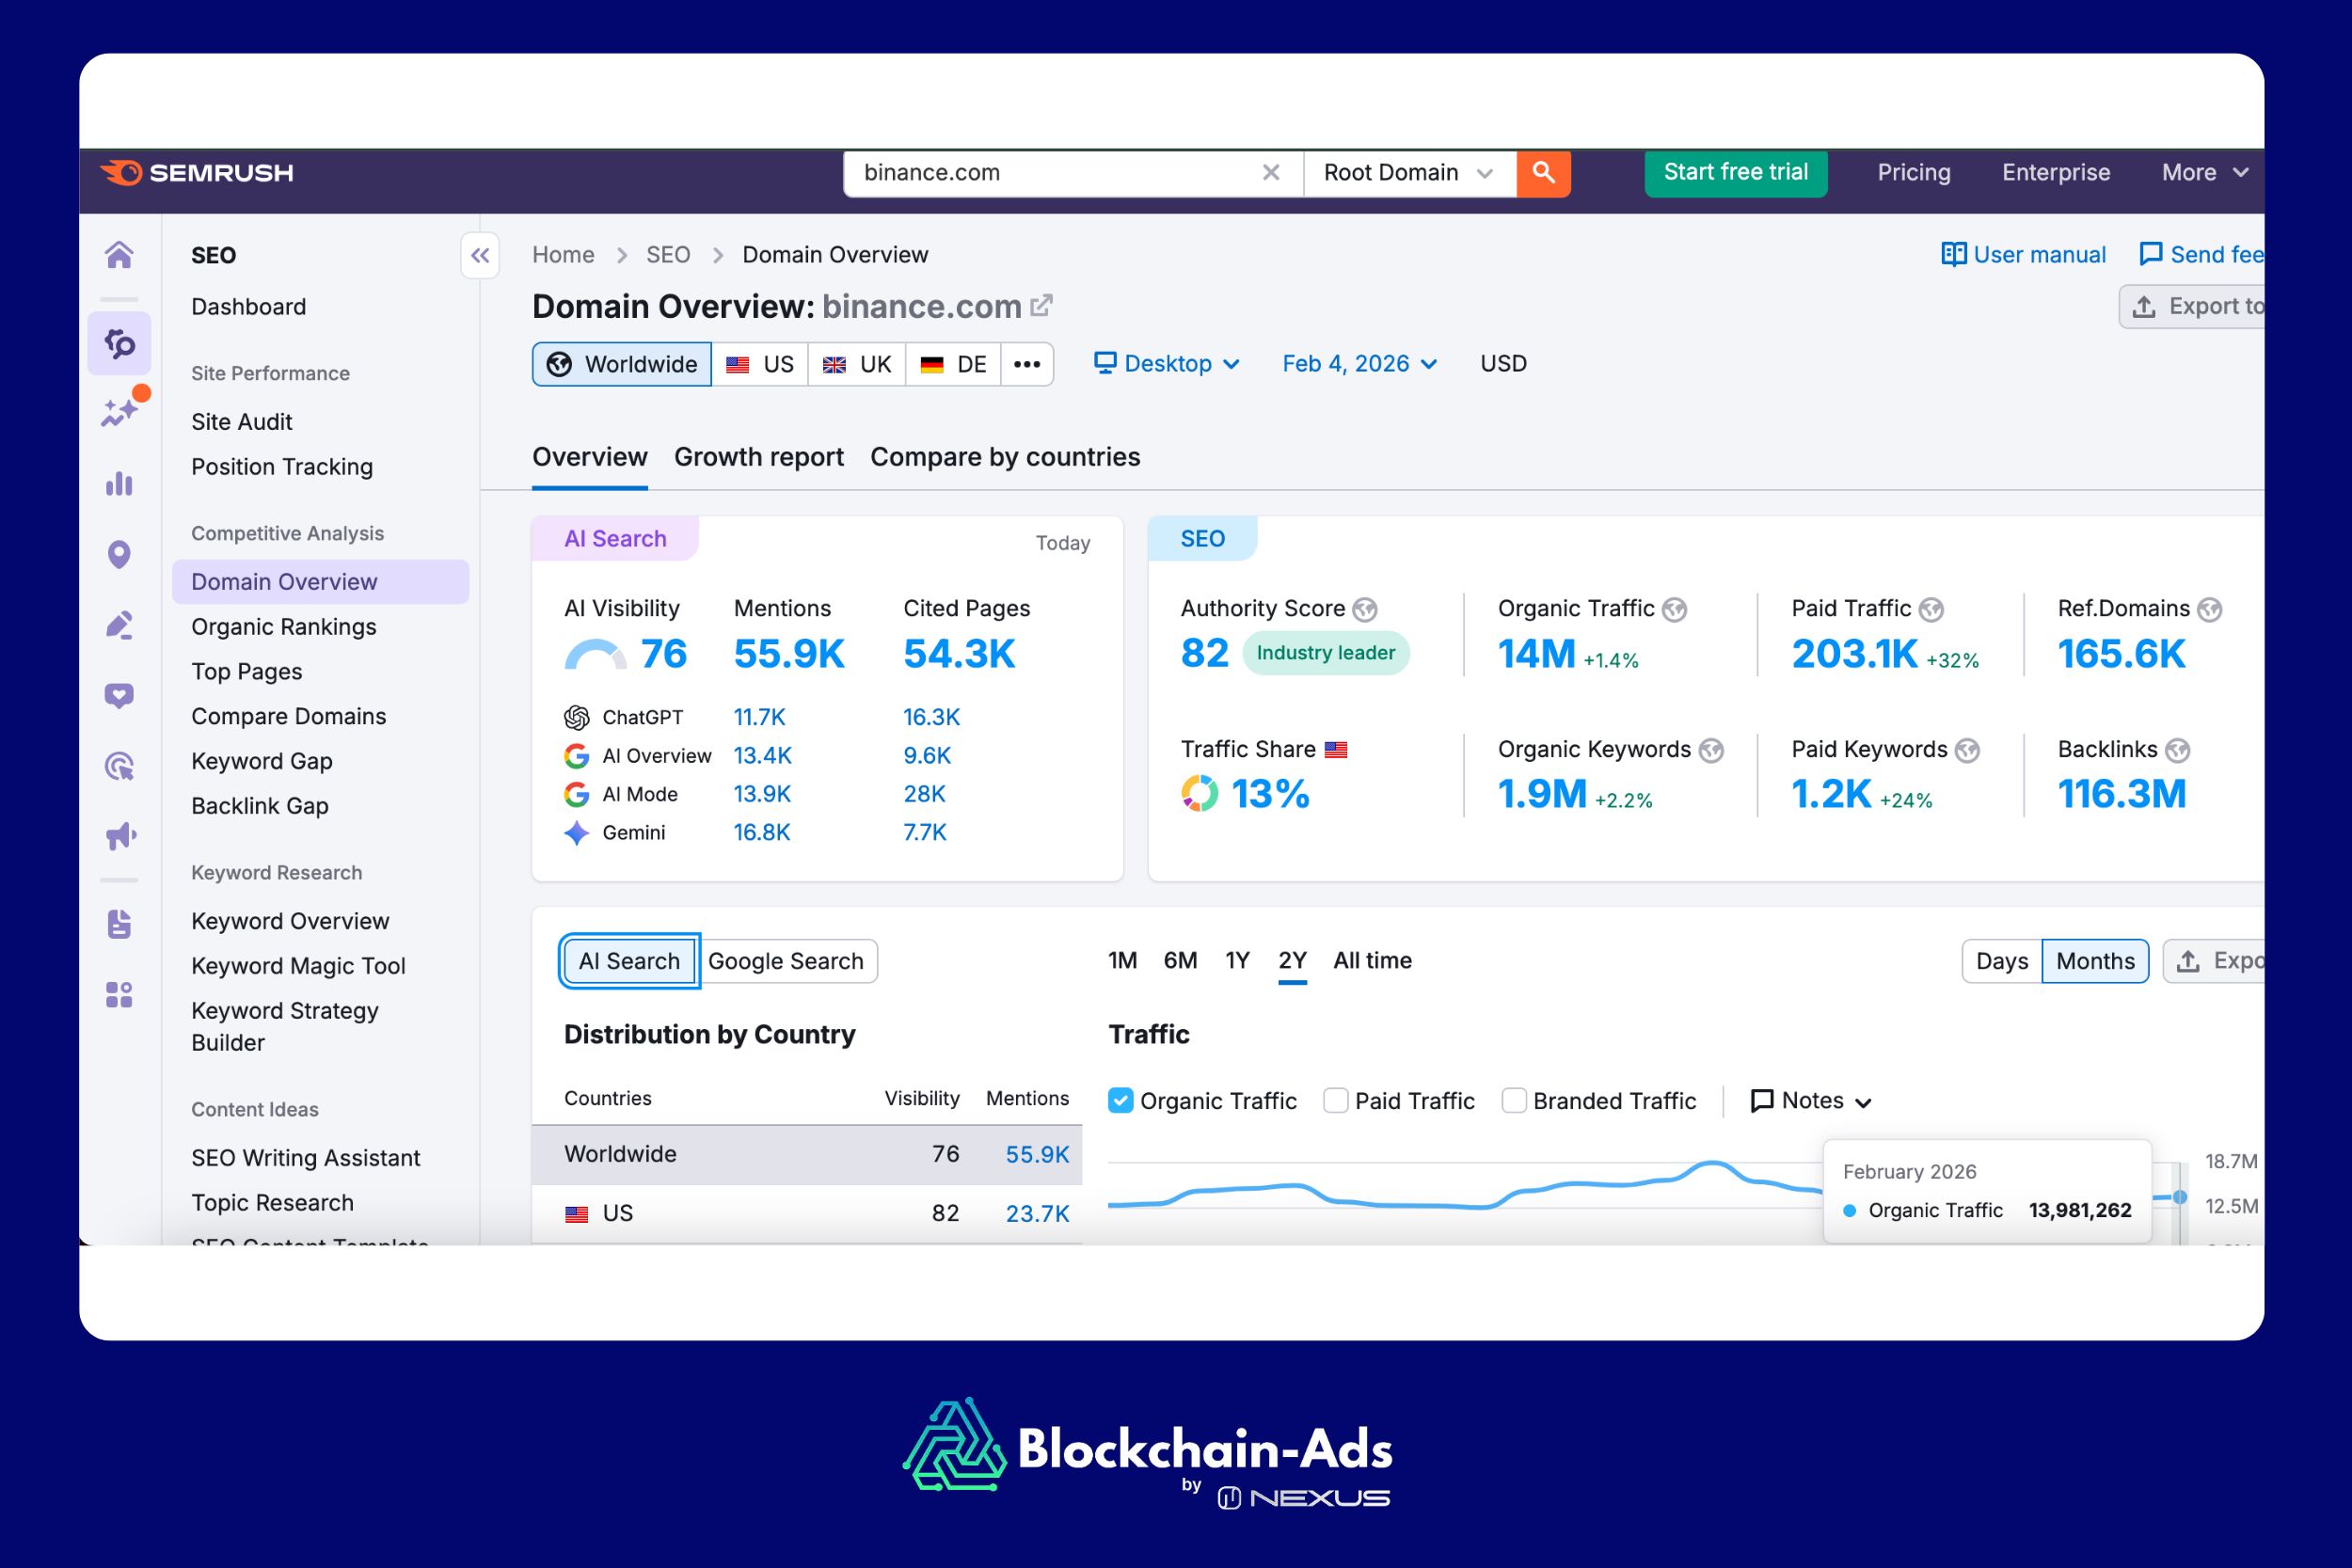Image resolution: width=2352 pixels, height=1568 pixels.
Task: Click the February 2026 chart data point
Action: pos(2180,1197)
